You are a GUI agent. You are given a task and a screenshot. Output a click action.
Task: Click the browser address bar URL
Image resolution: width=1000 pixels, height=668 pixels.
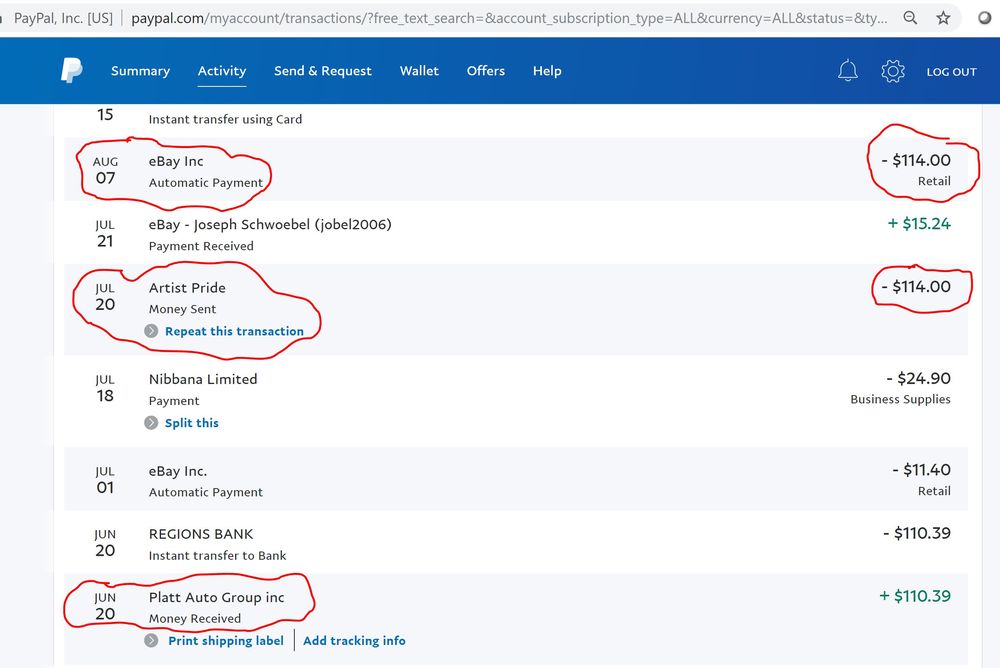[x=508, y=18]
